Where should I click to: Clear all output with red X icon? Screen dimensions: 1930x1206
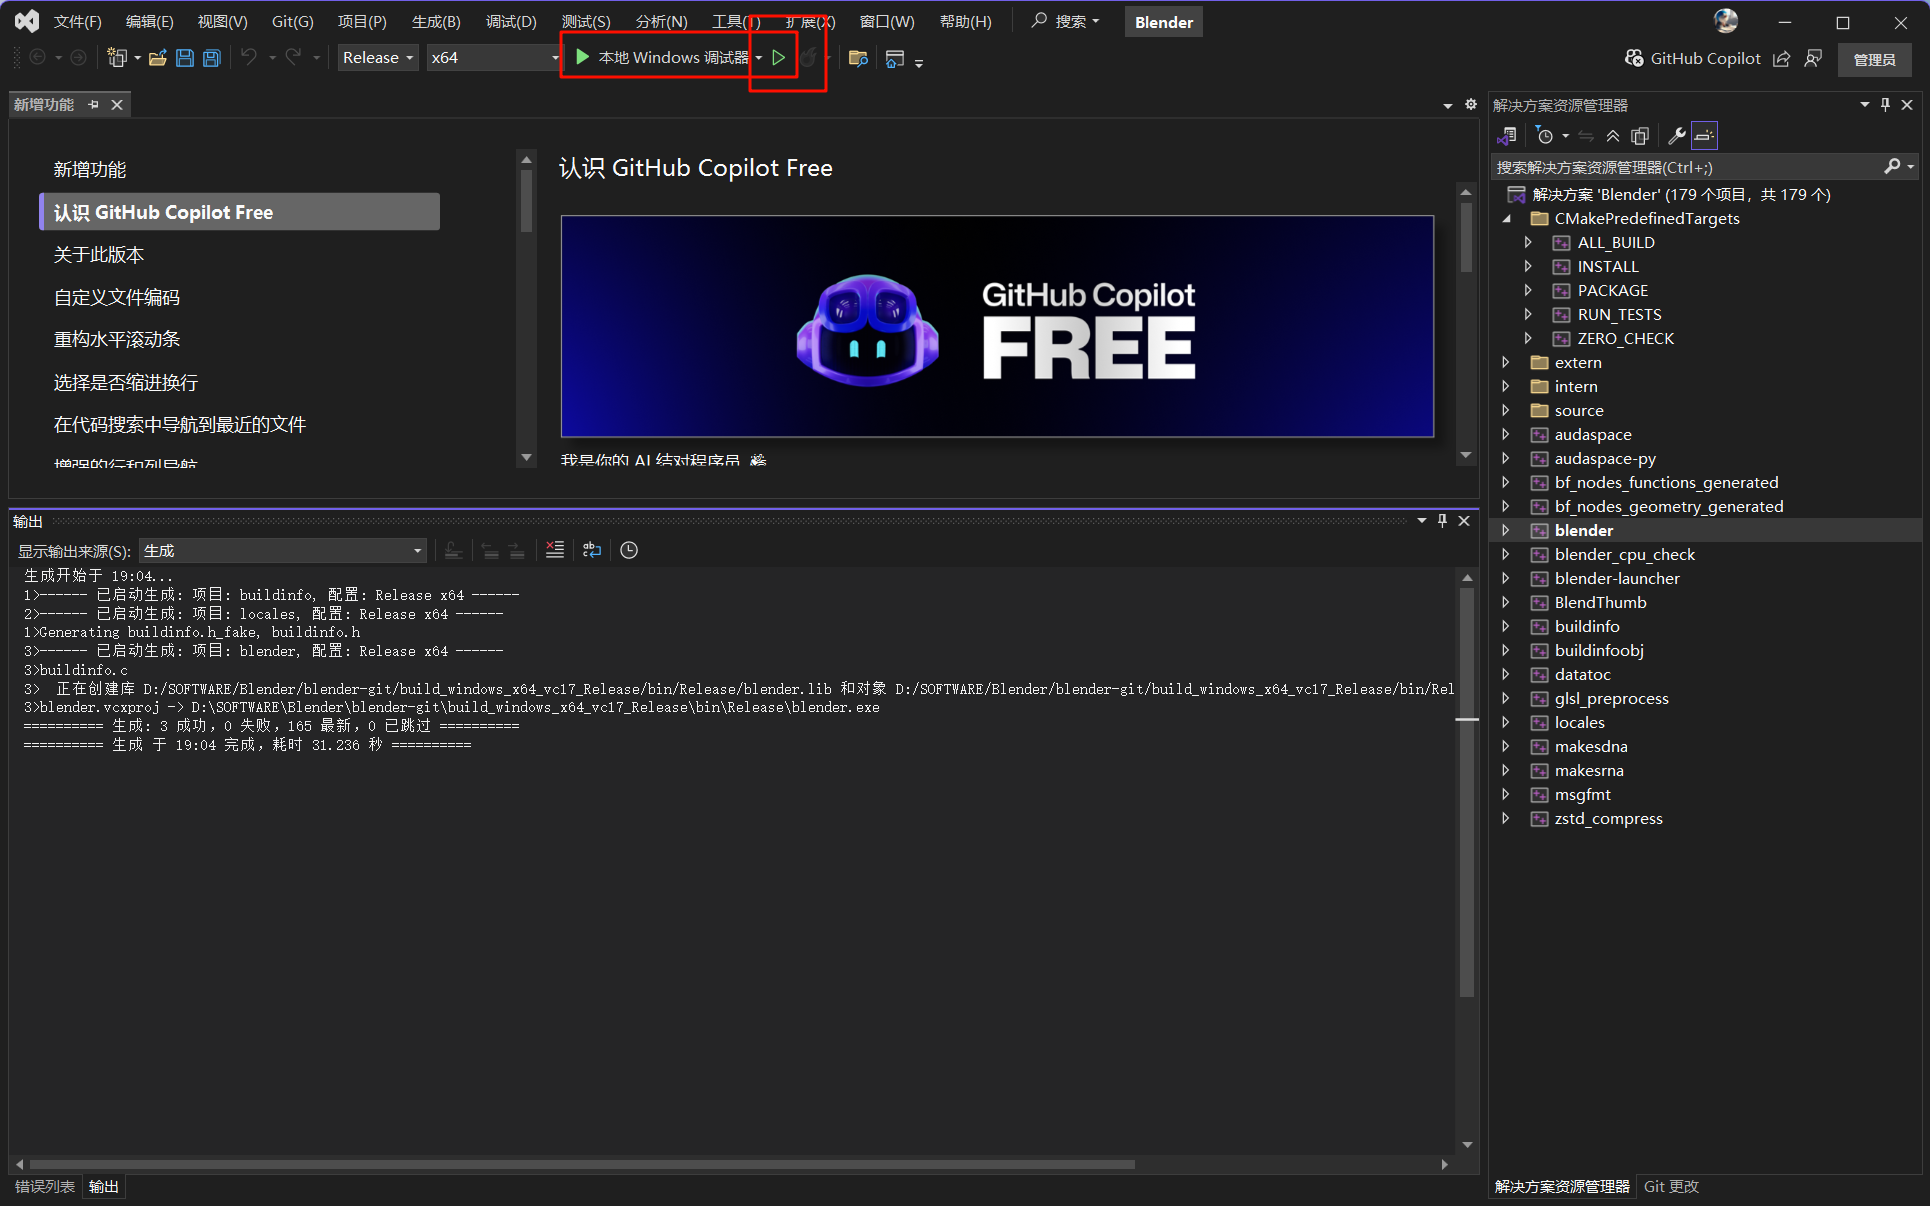[554, 550]
